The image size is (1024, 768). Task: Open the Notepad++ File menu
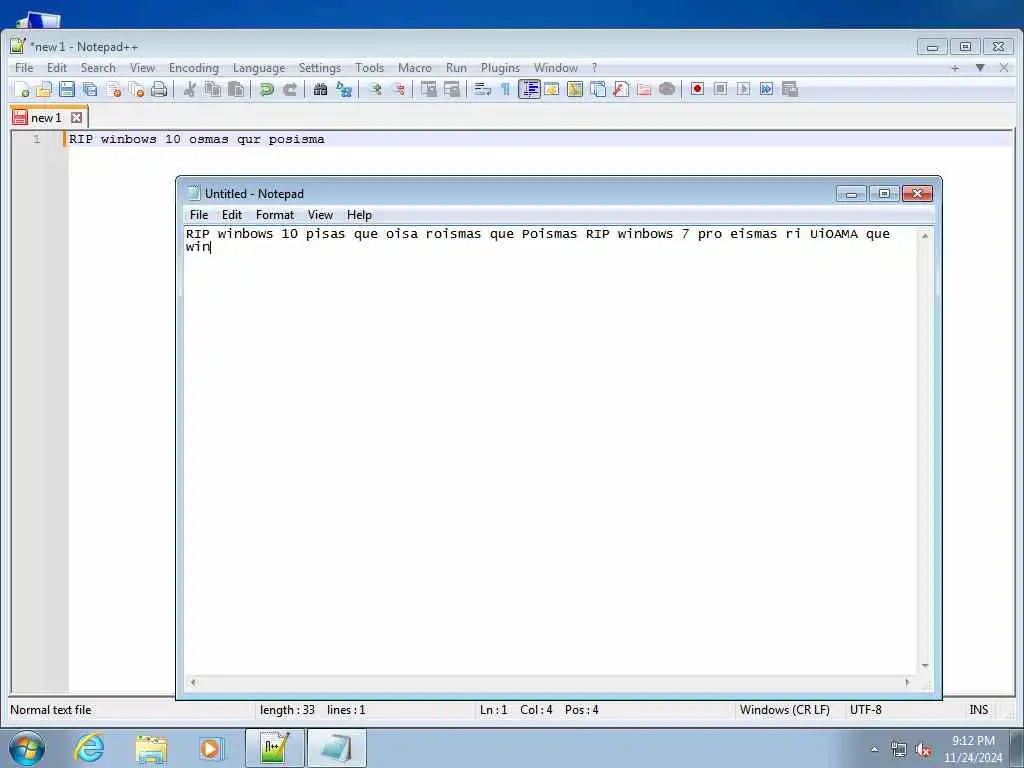click(24, 68)
